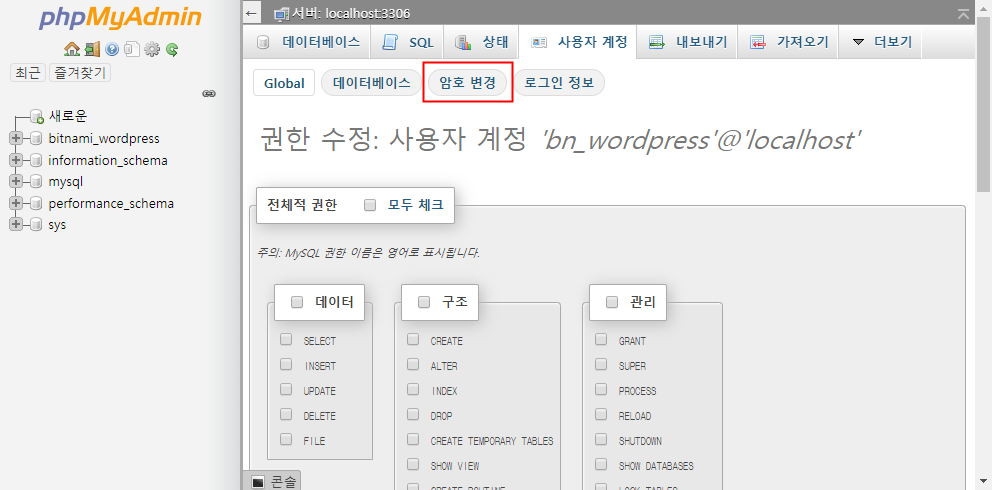Expand the bitnami_wordpress tree node

click(x=15, y=138)
